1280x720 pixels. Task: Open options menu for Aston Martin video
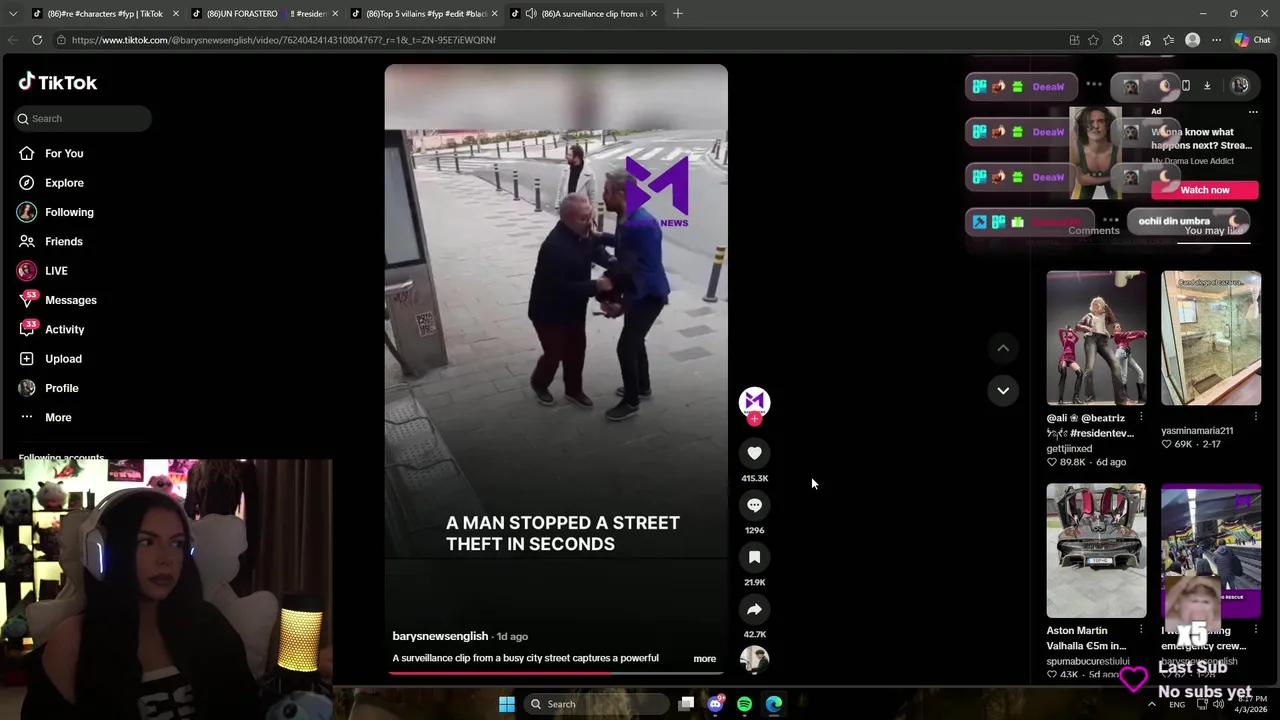click(x=1141, y=630)
